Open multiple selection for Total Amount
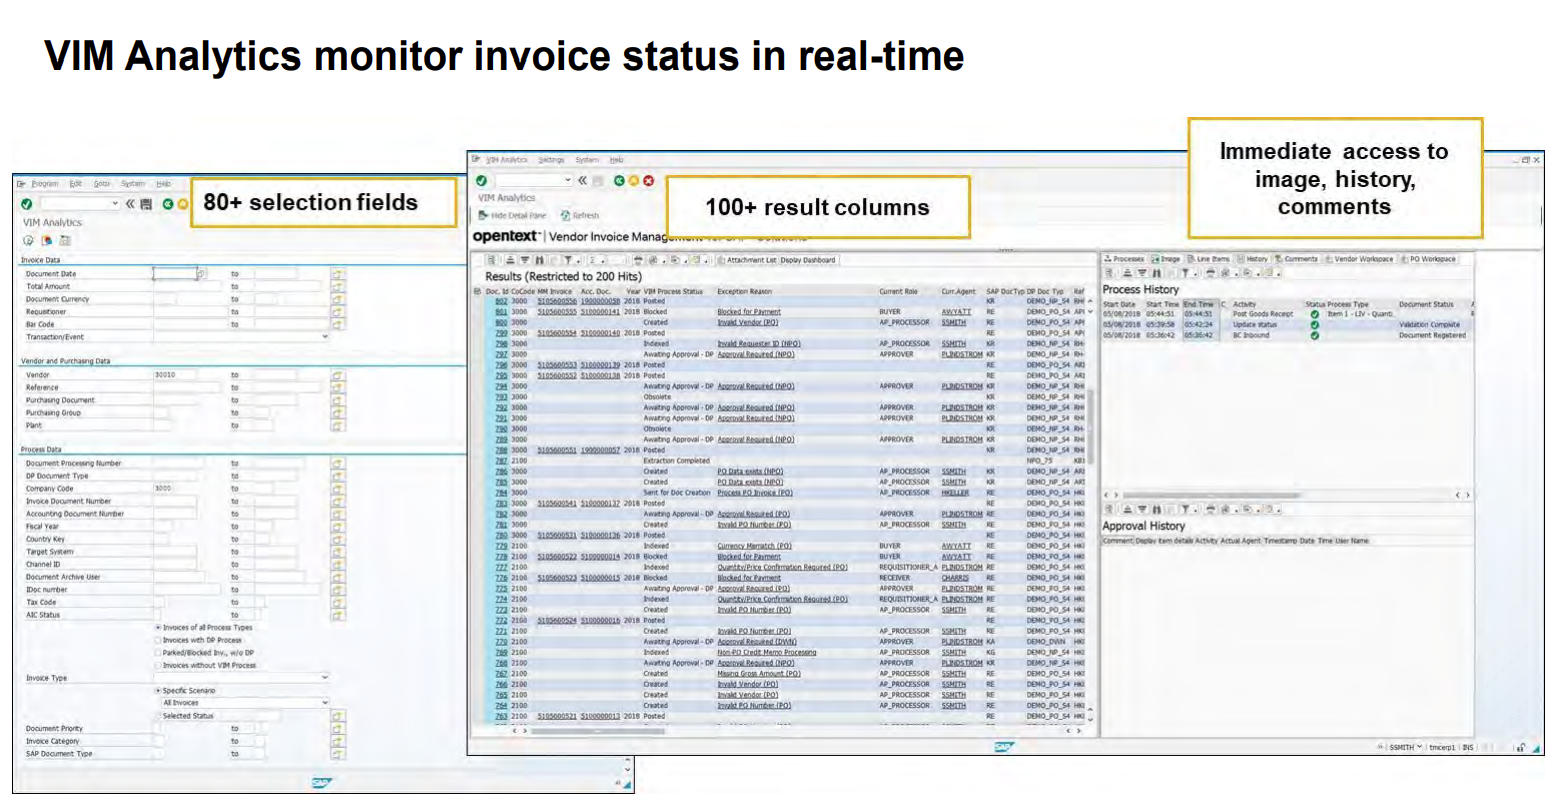The height and width of the screenshot is (804, 1563). pyautogui.click(x=337, y=286)
